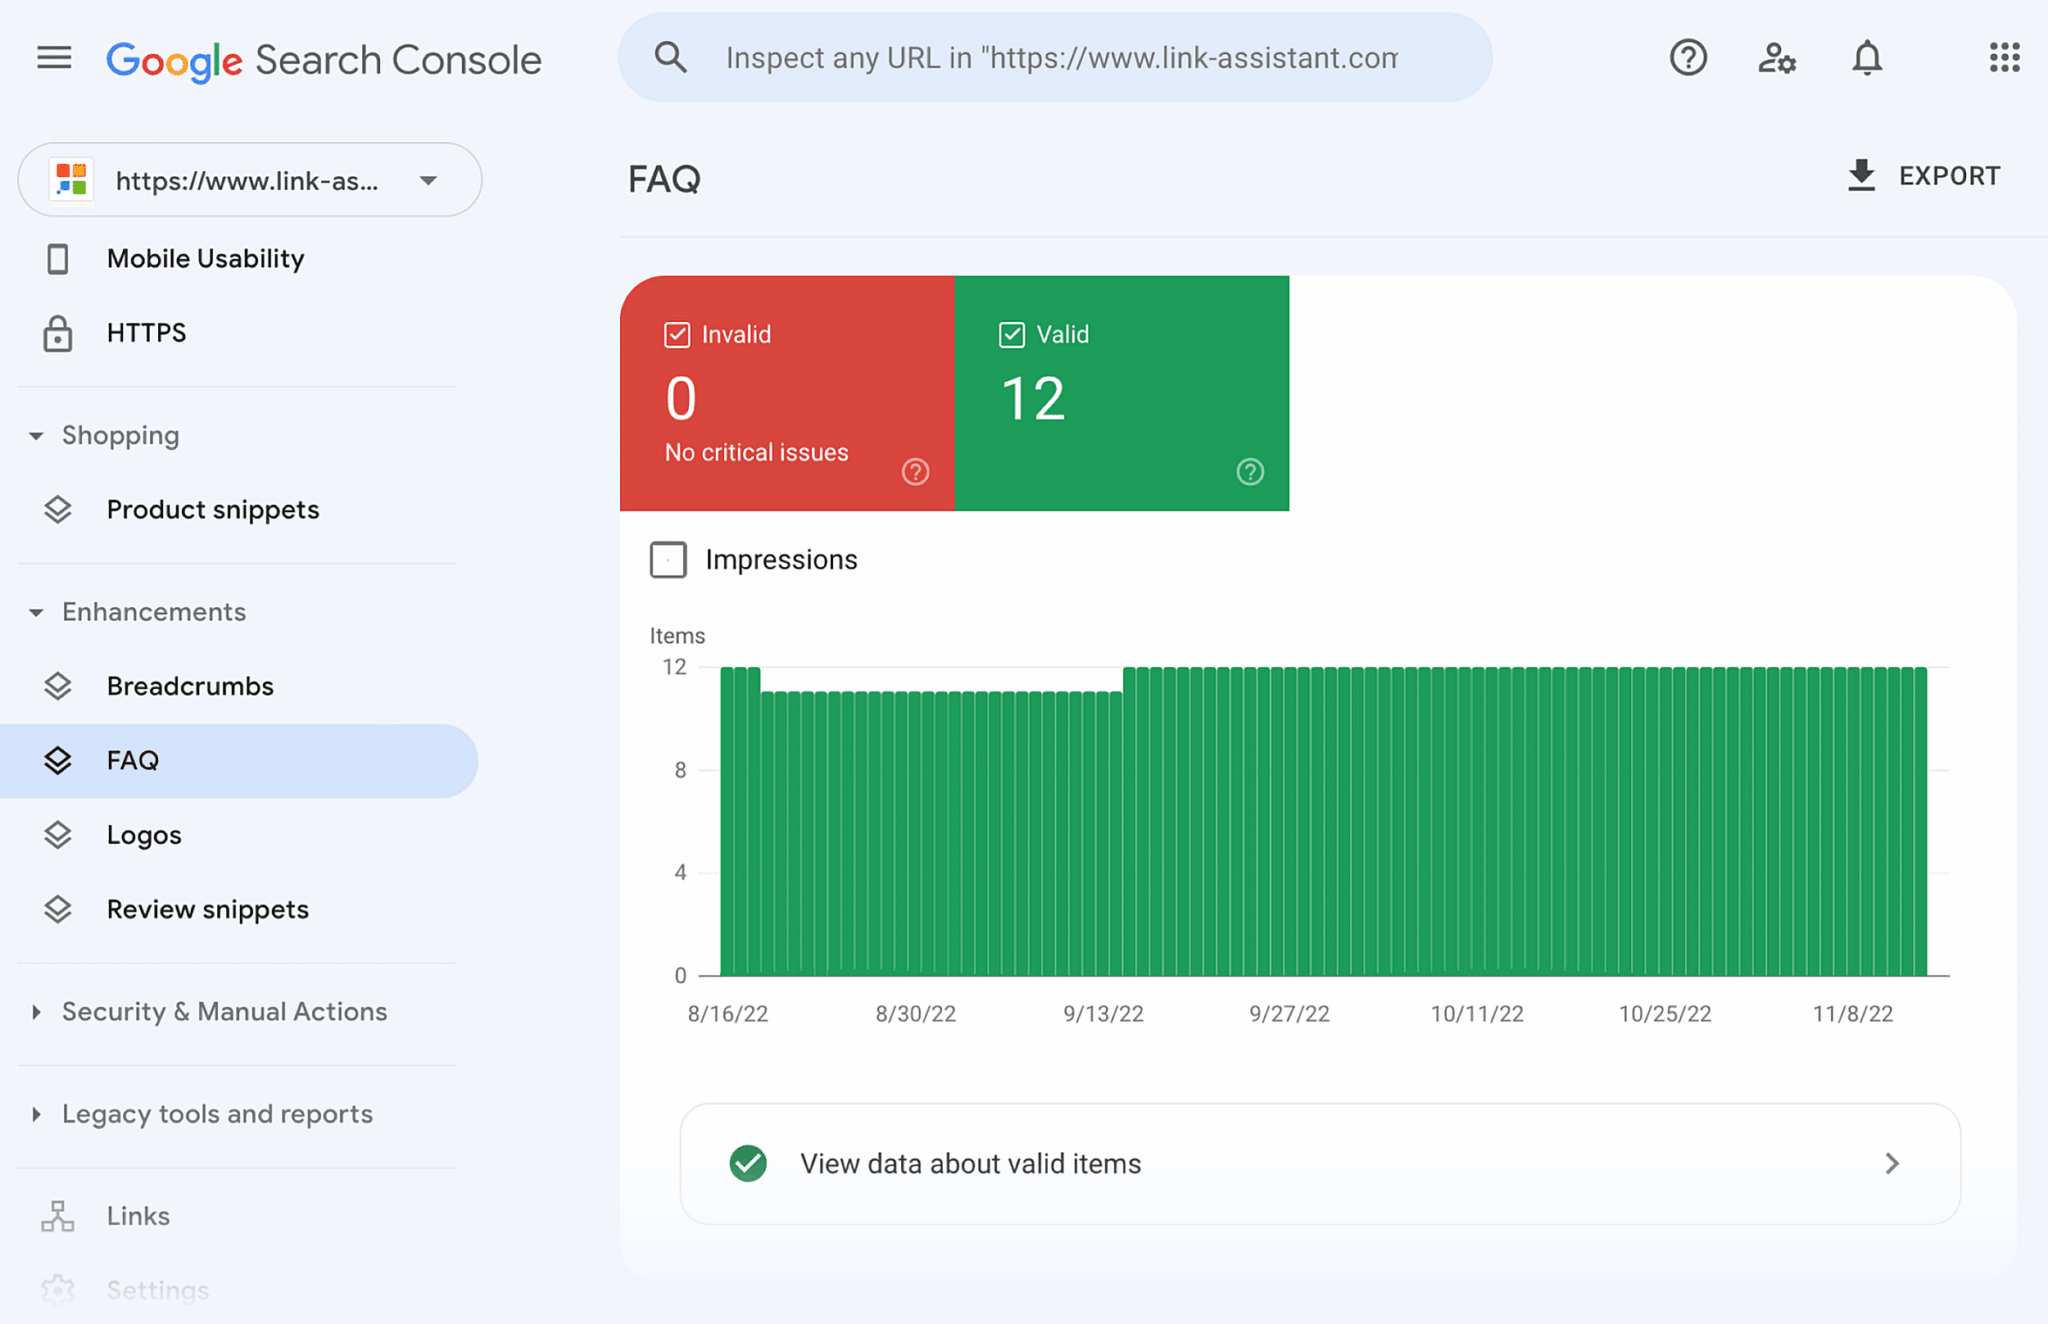Click the HTTPS lock icon

58,333
